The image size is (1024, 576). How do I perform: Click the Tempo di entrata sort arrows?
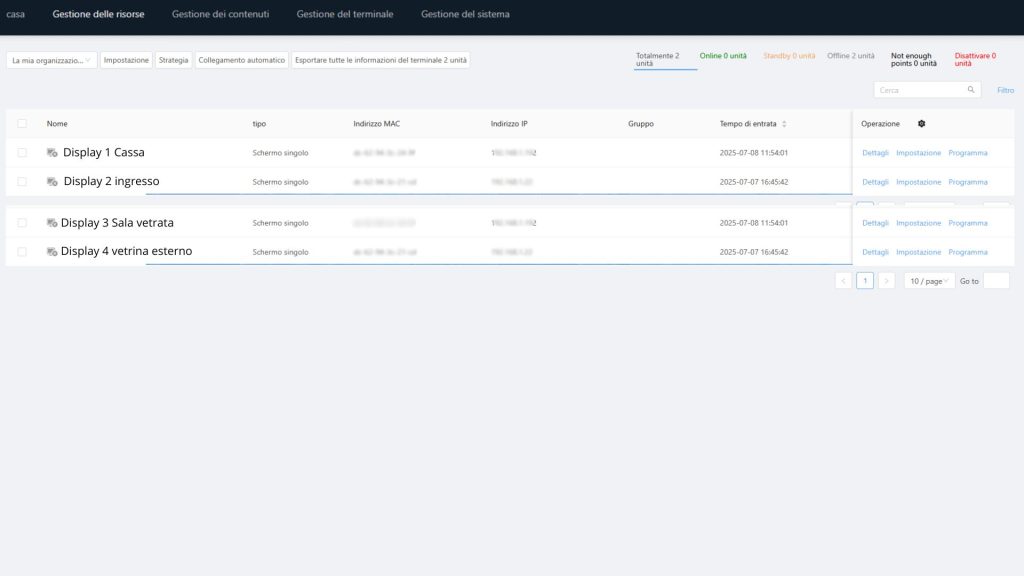click(784, 124)
